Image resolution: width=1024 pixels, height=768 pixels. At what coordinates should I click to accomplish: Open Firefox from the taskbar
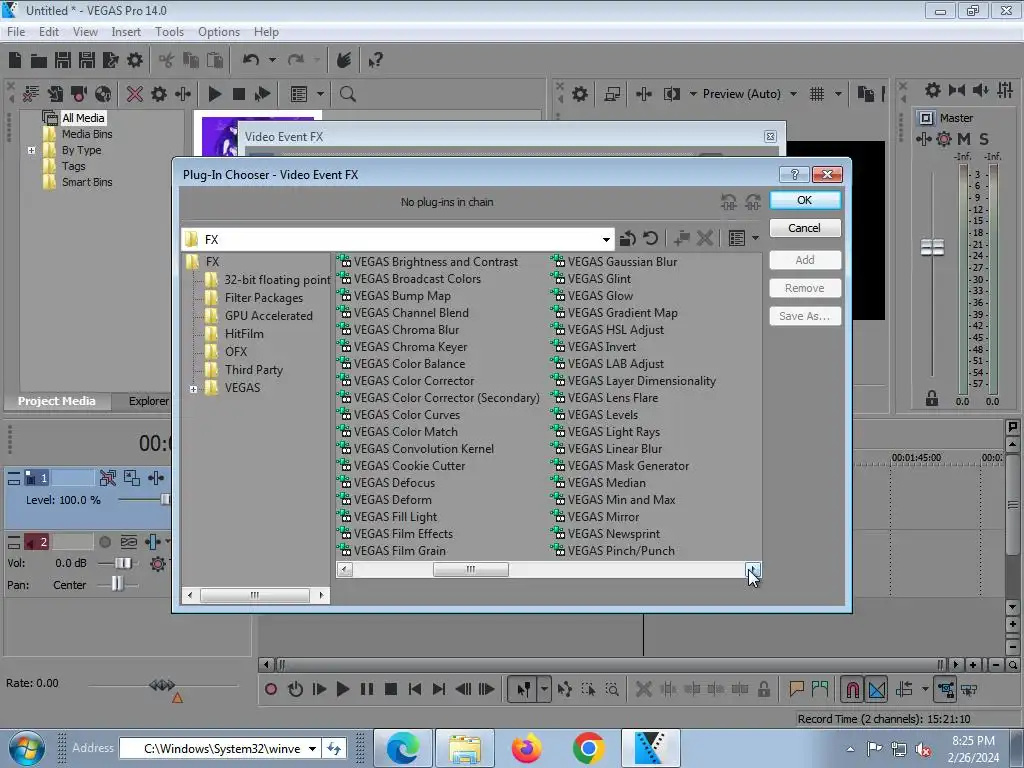coord(526,748)
